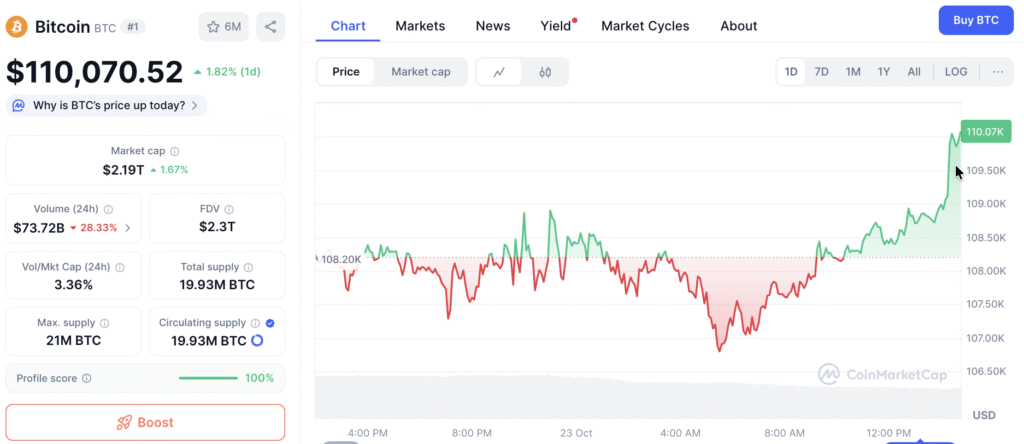
Task: Click the Buy BTC button
Action: pyautogui.click(x=975, y=20)
